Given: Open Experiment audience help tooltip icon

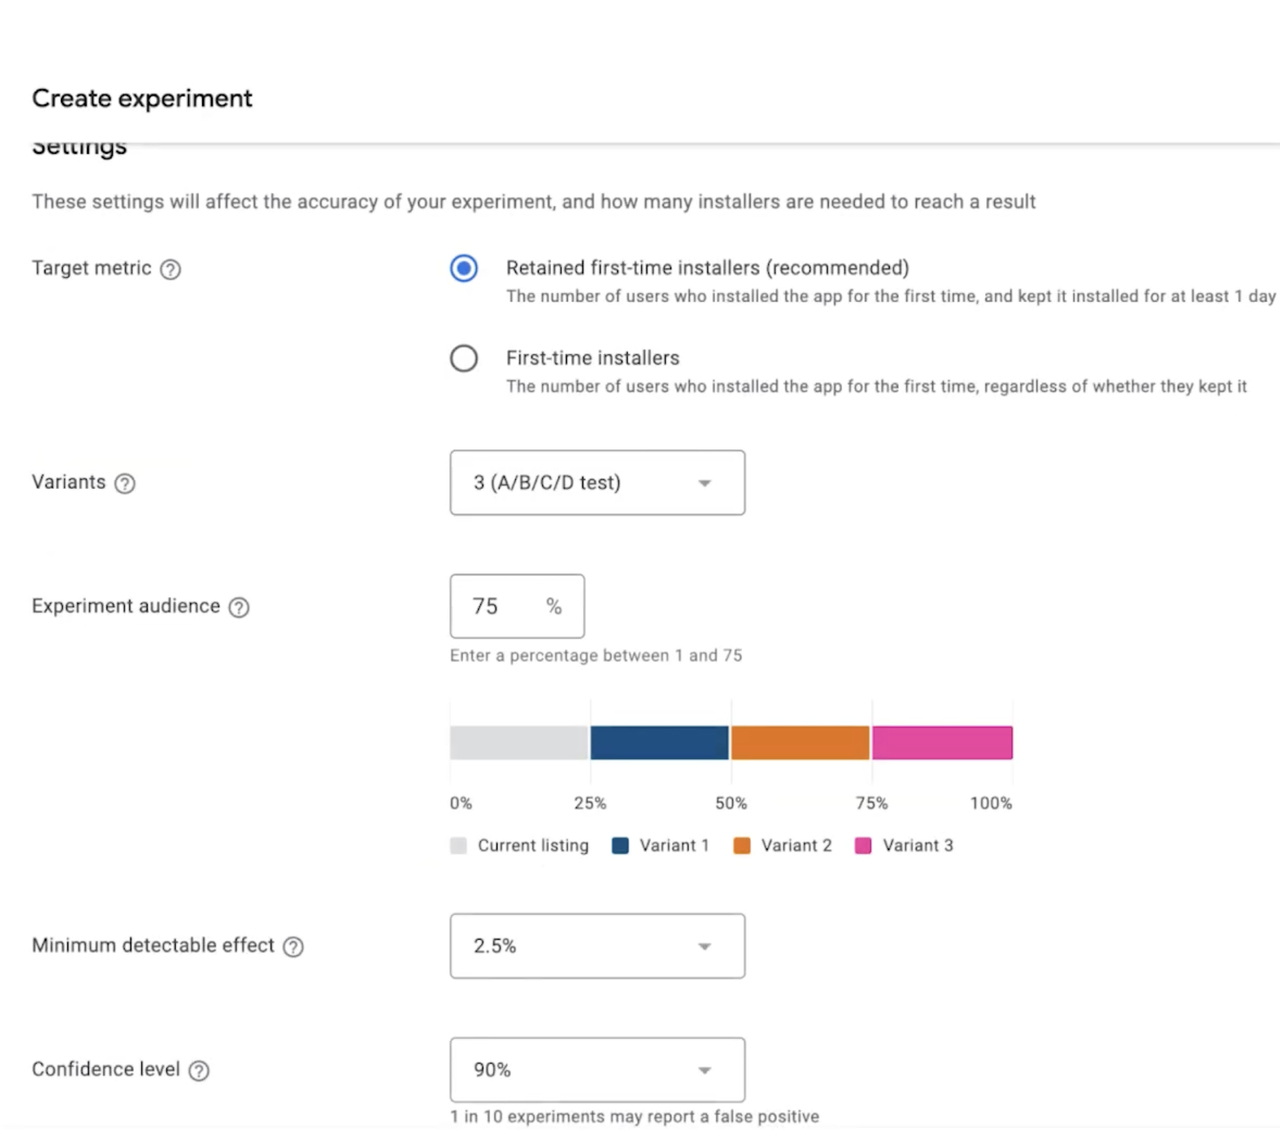Looking at the screenshot, I should coord(239,607).
